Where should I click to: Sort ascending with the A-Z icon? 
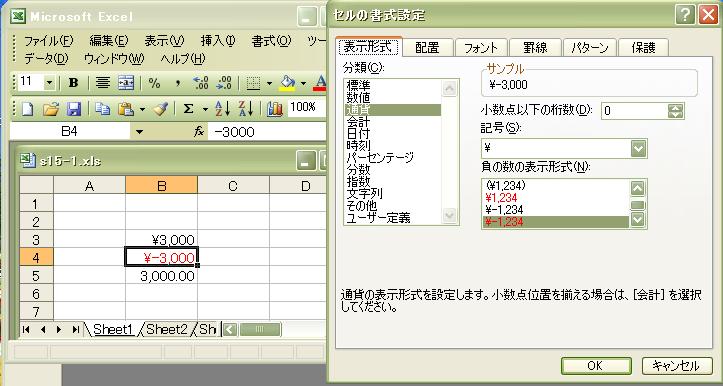222,109
